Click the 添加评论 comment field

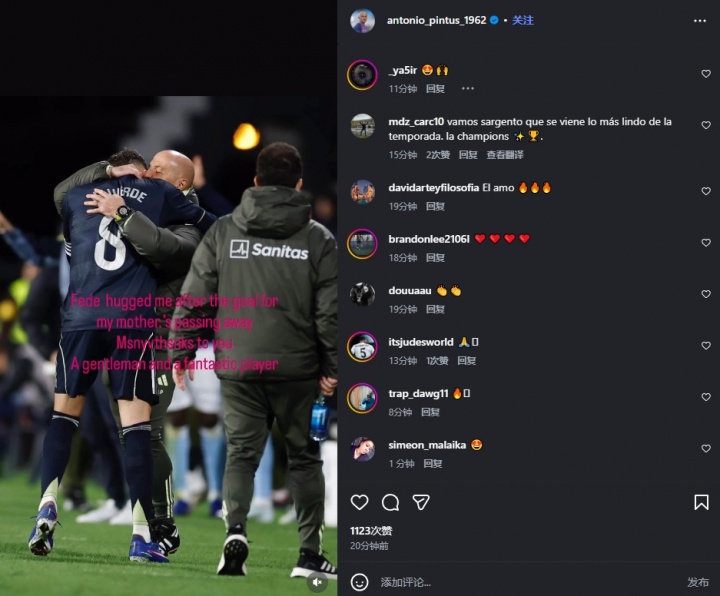pos(528,582)
